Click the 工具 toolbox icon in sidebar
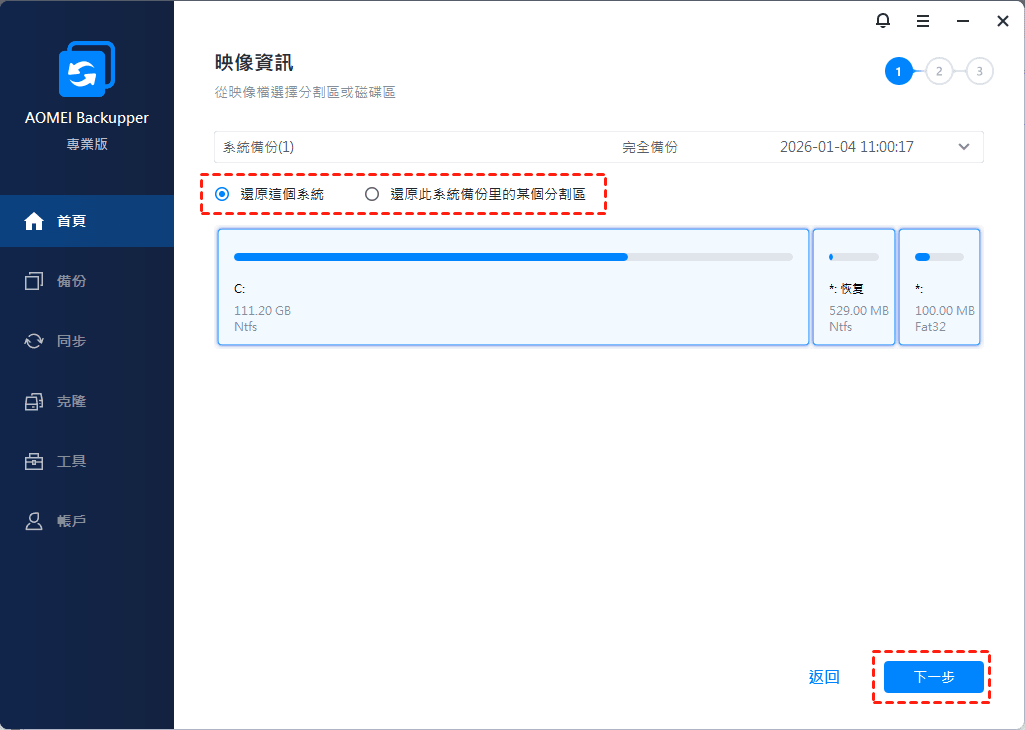This screenshot has height=730, width=1025. click(34, 461)
